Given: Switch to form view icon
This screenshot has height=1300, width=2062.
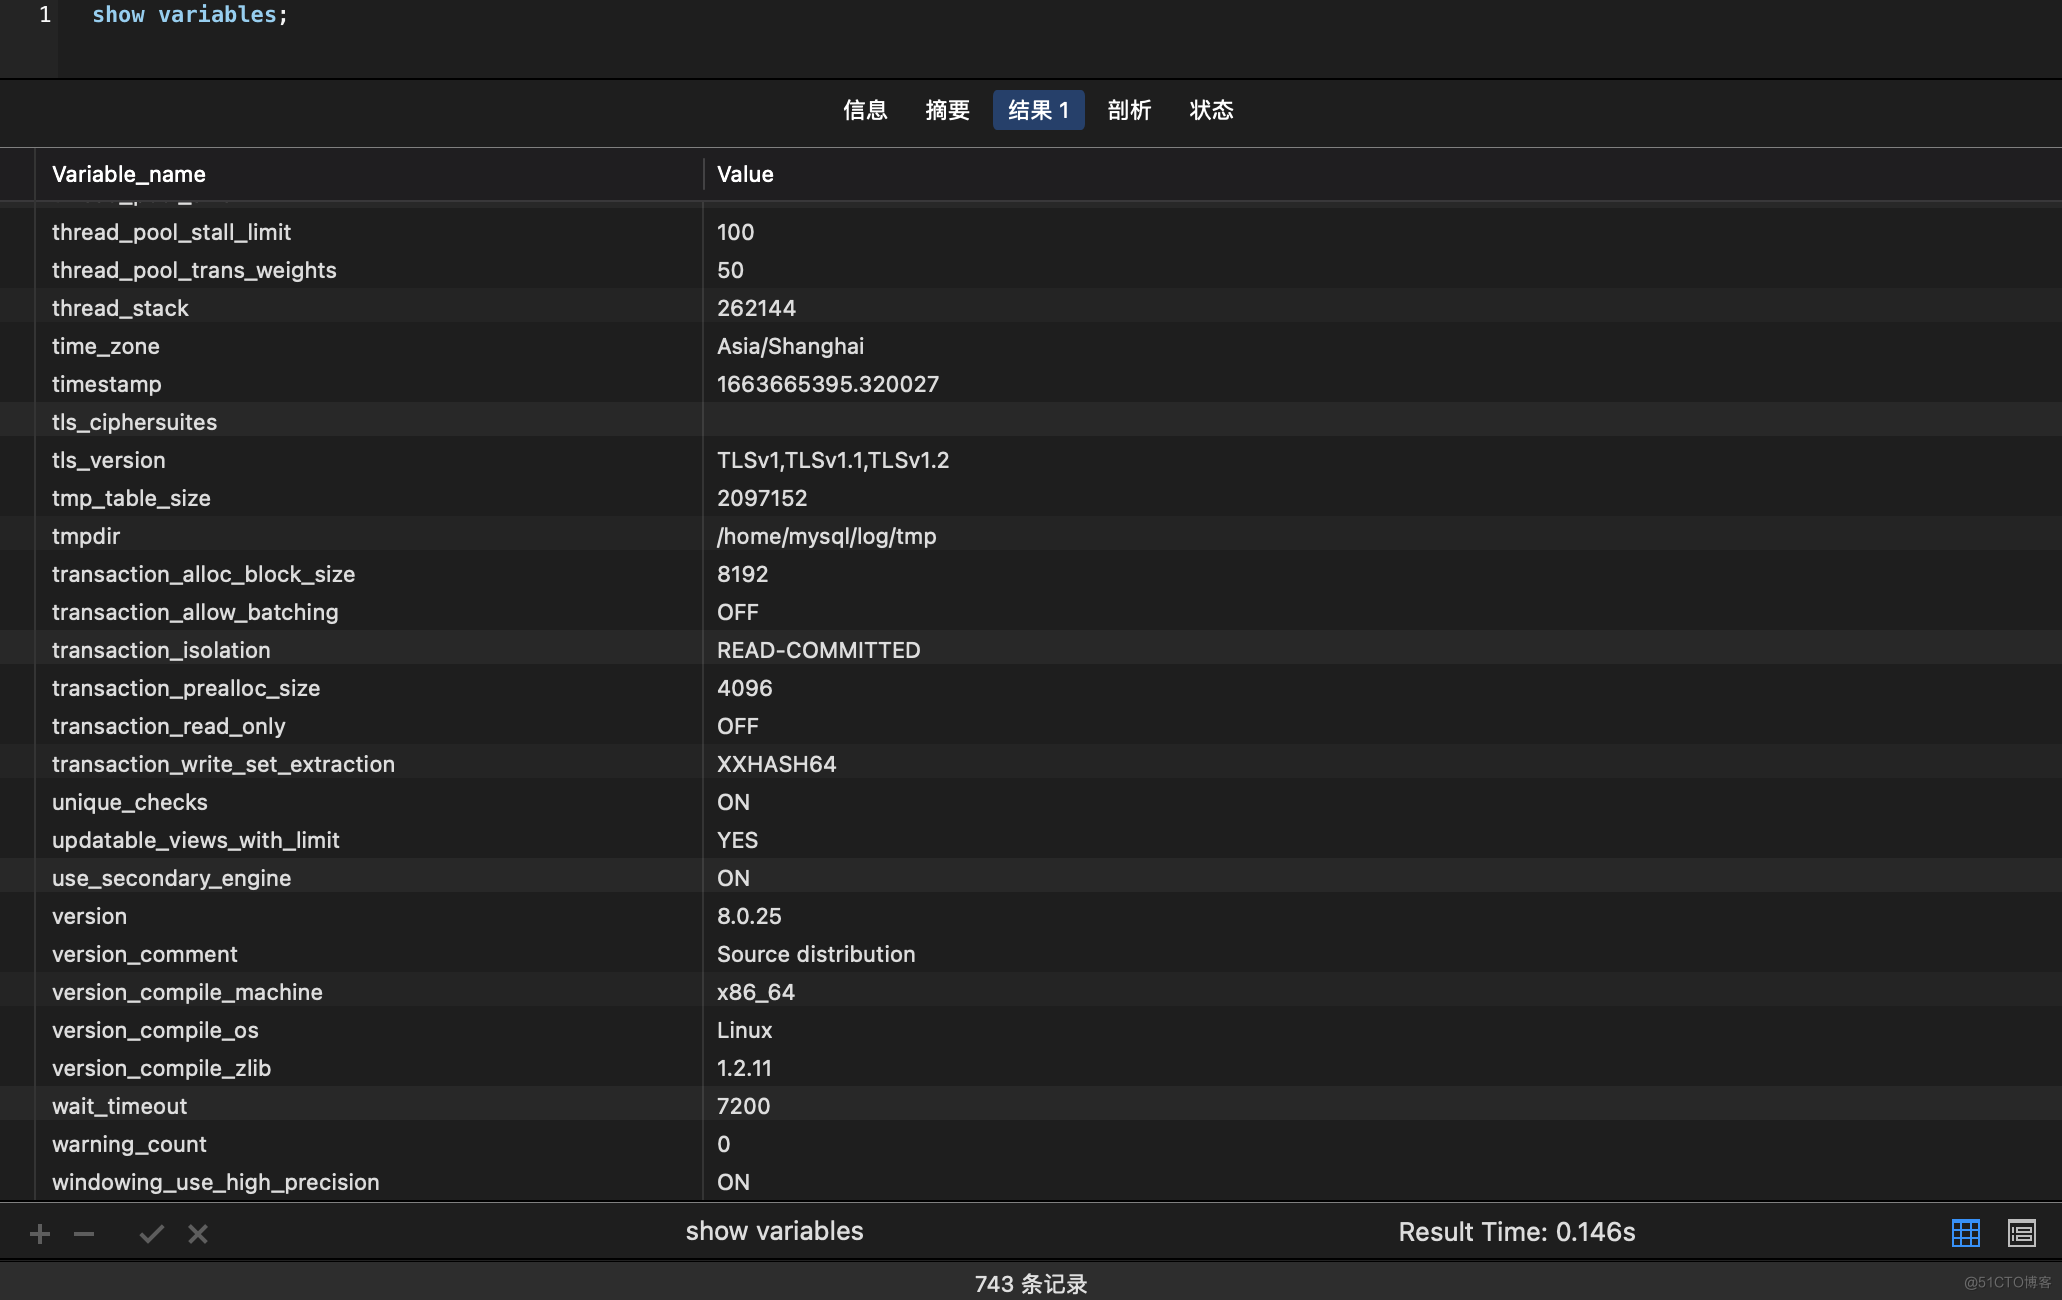Looking at the screenshot, I should (x=2021, y=1233).
